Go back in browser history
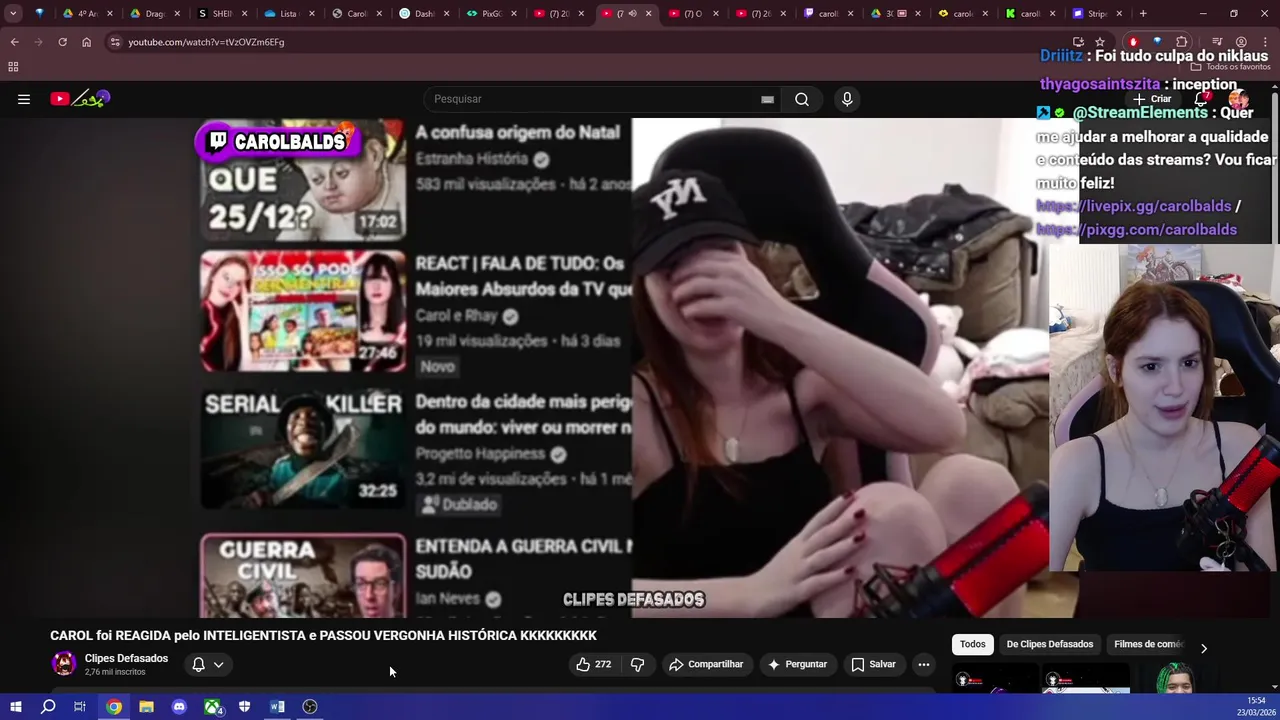Screen dimensions: 1280x720 pyautogui.click(x=14, y=42)
